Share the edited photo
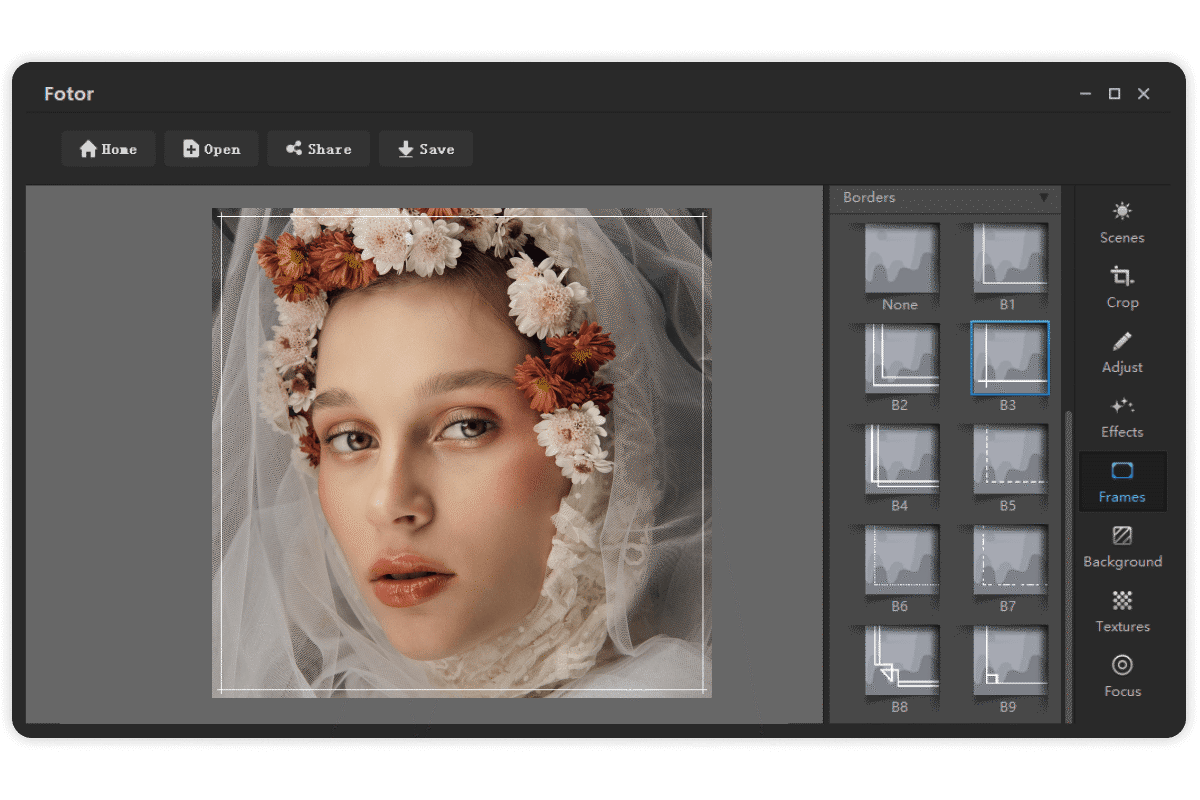The image size is (1200, 800). (318, 148)
